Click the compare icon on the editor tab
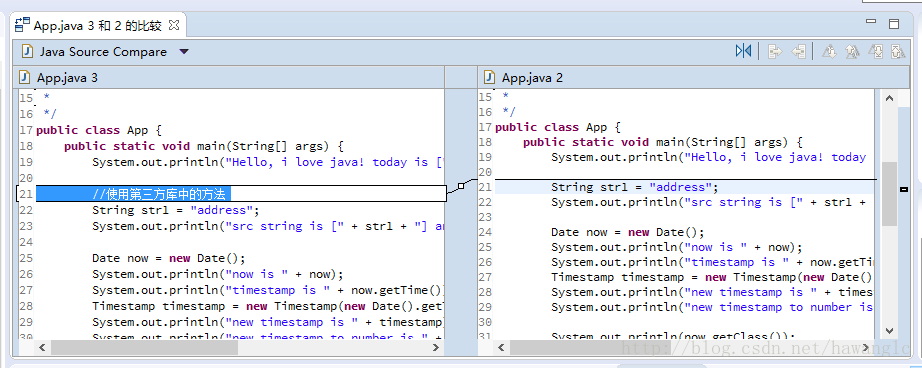 (22, 25)
